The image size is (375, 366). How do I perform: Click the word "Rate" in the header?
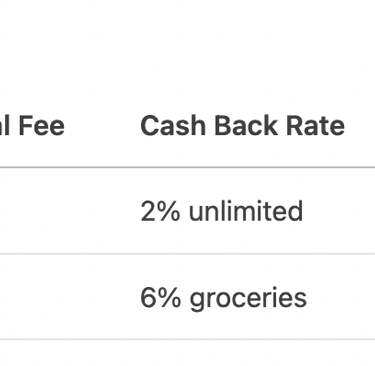[315, 126]
